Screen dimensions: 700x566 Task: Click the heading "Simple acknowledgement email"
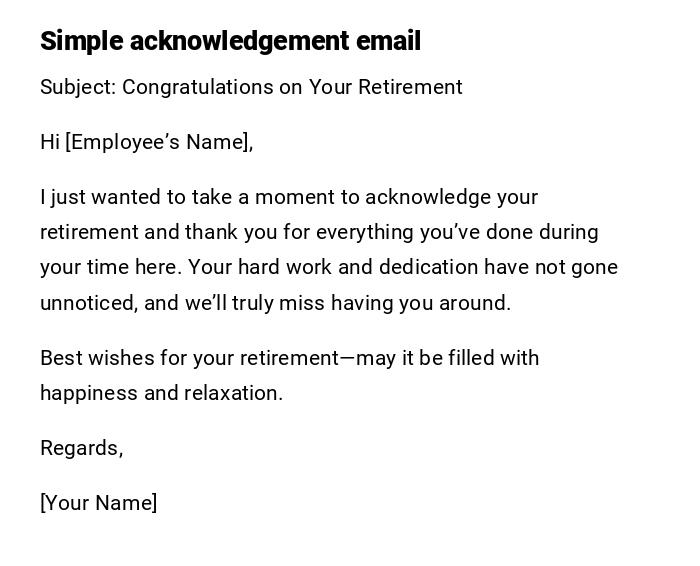pos(230,41)
